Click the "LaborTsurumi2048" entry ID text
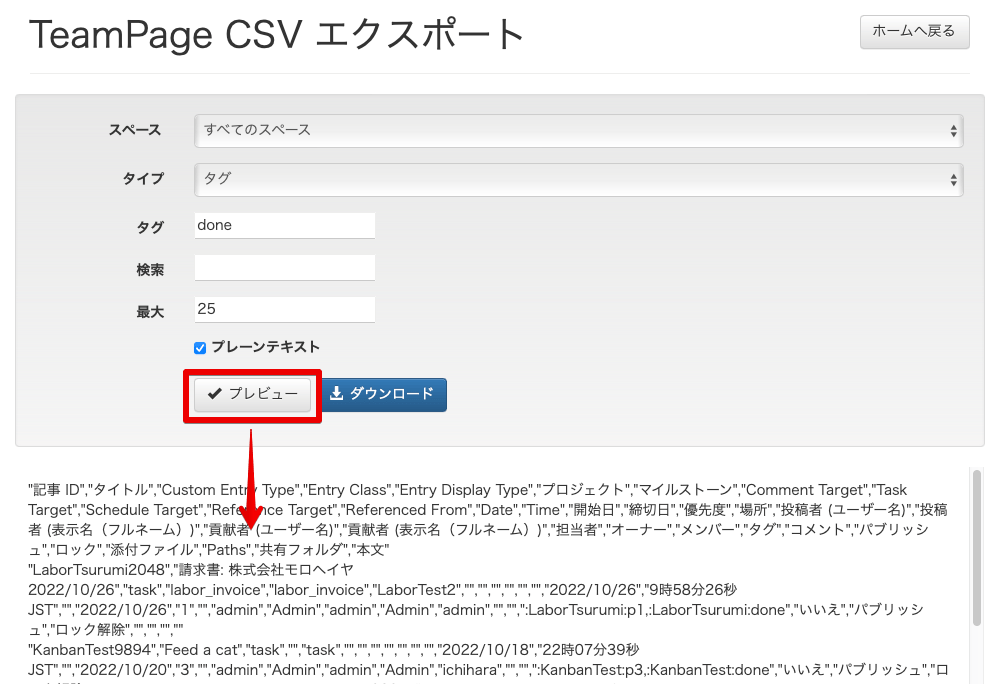998x684 pixels. [100, 569]
